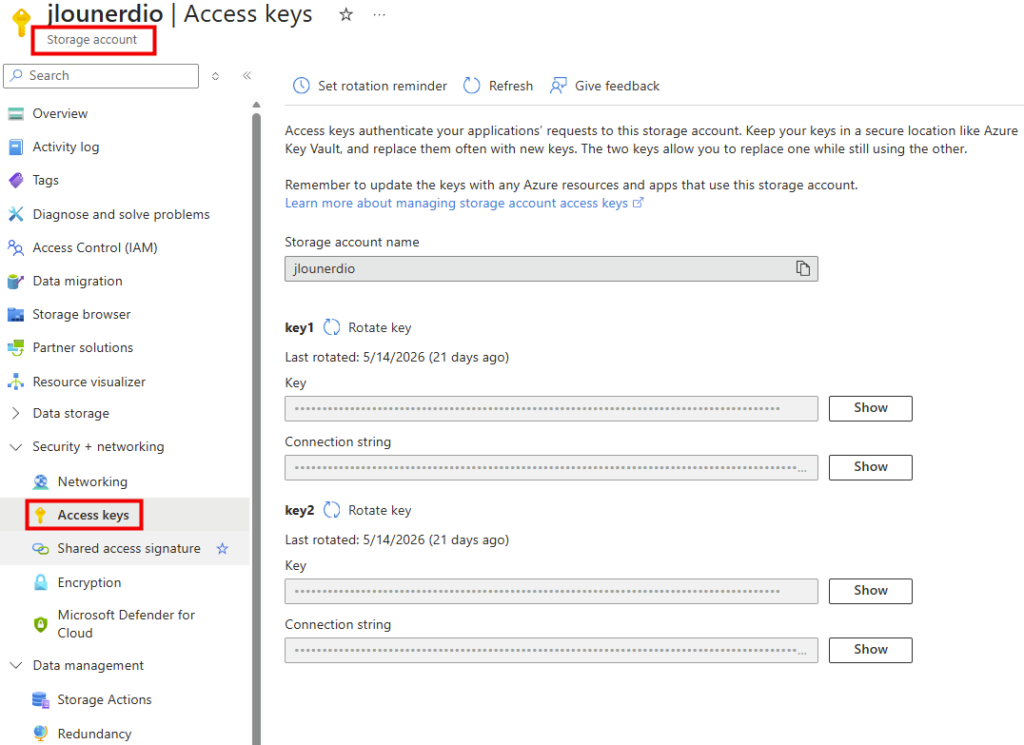Favorite Shared access signature with its star
This screenshot has width=1024, height=745.
(223, 548)
